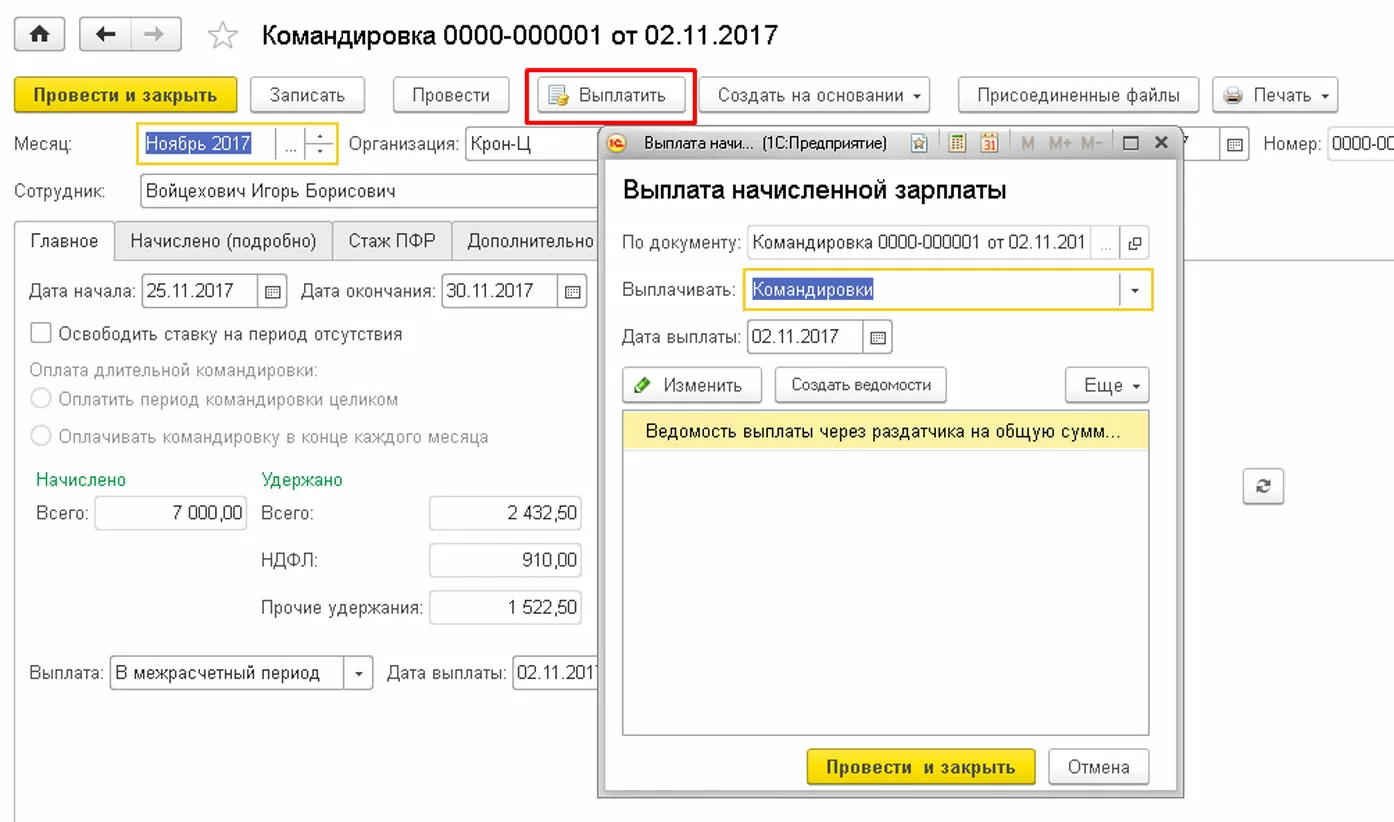Open the calendar in the dialog title bar
The width and height of the screenshot is (1394, 822).
tap(989, 143)
